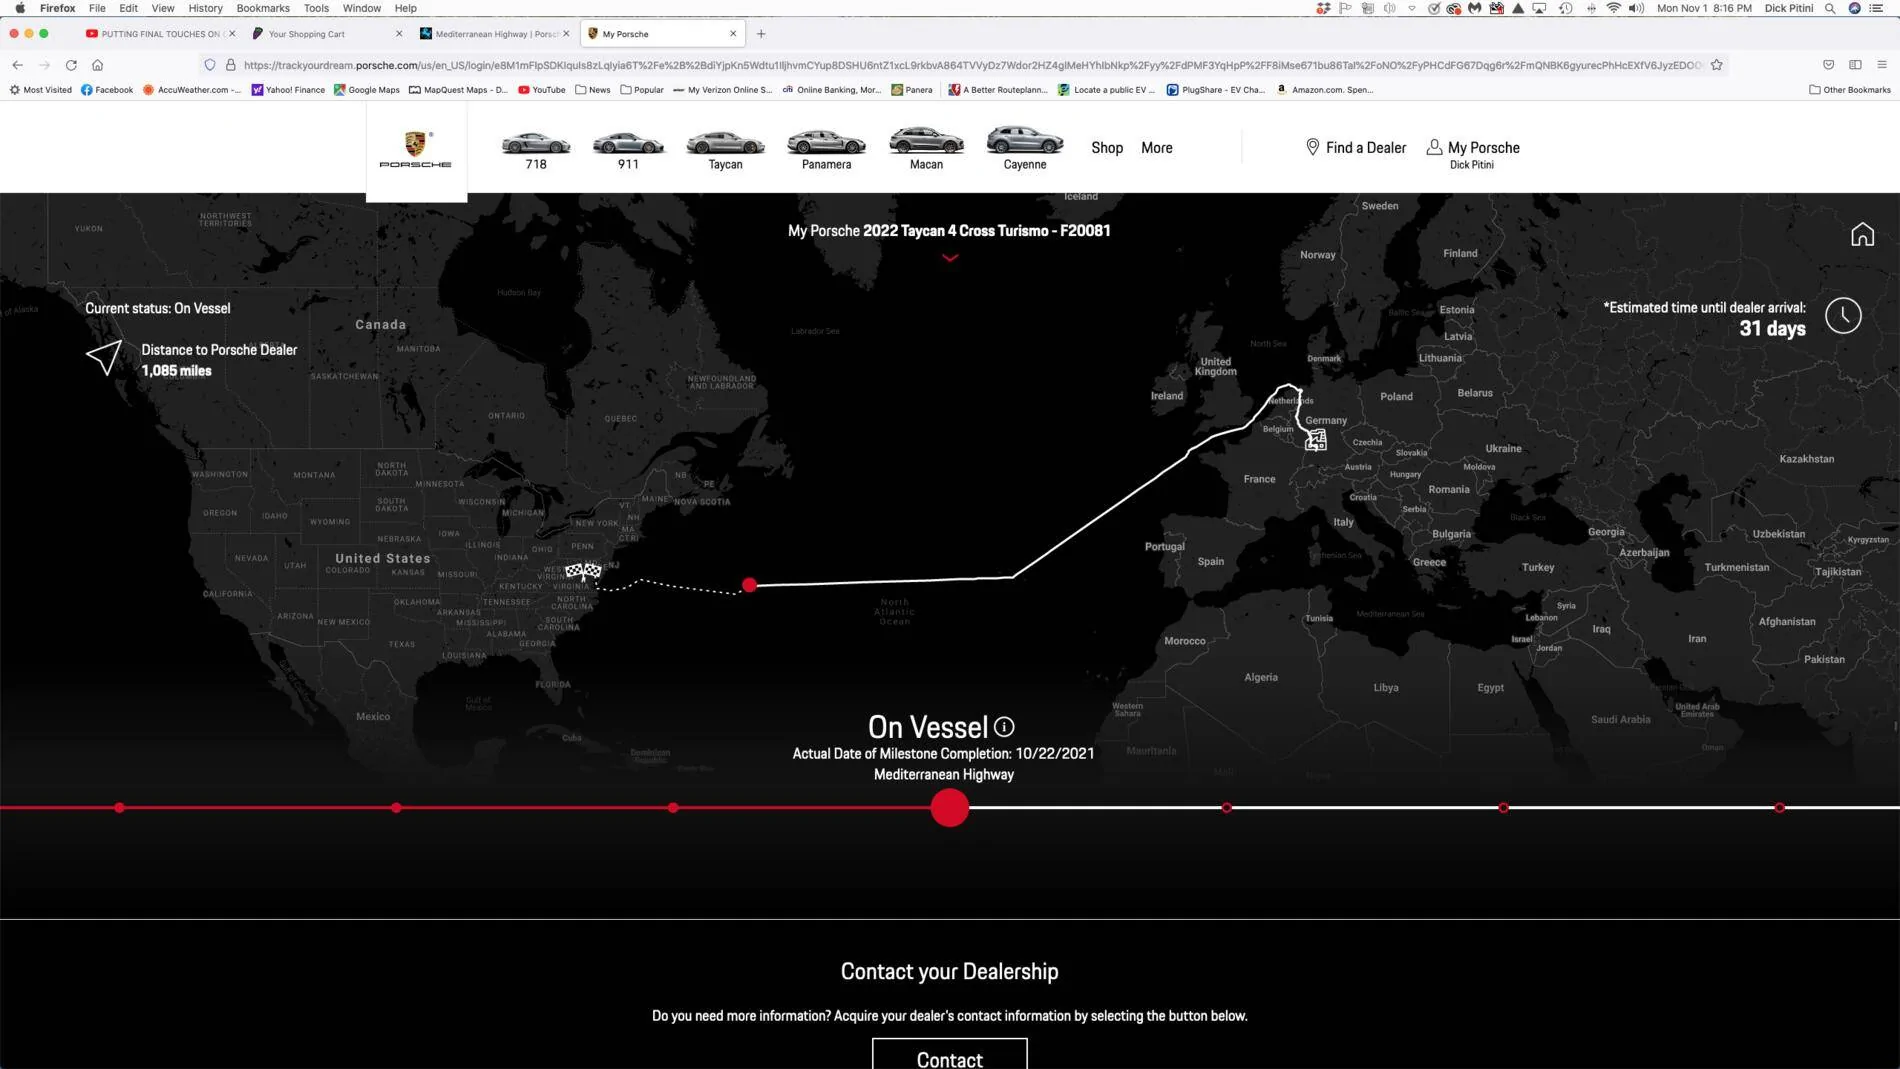Select the last visible milestone dot
The height and width of the screenshot is (1069, 1900).
click(1780, 808)
